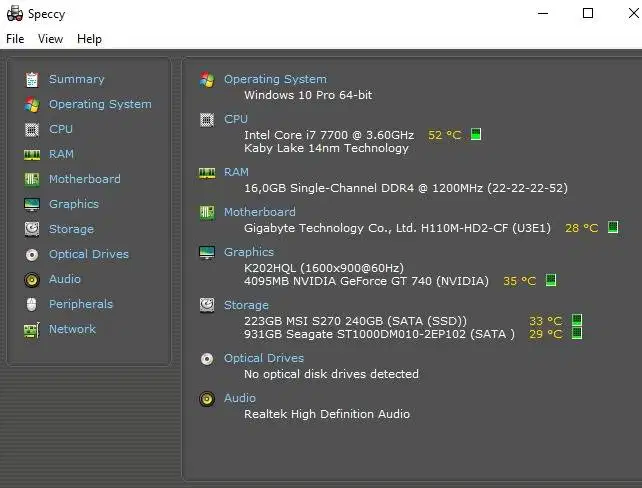642x488 pixels.
Task: Click the Optical Drives disc icon in sidebar
Action: (x=32, y=255)
